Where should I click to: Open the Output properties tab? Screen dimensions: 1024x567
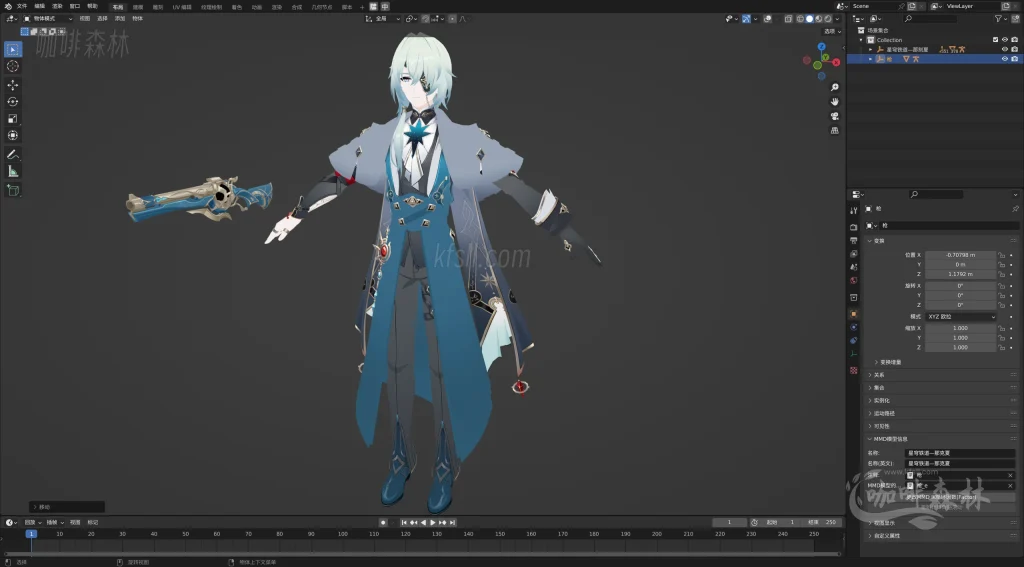point(854,240)
